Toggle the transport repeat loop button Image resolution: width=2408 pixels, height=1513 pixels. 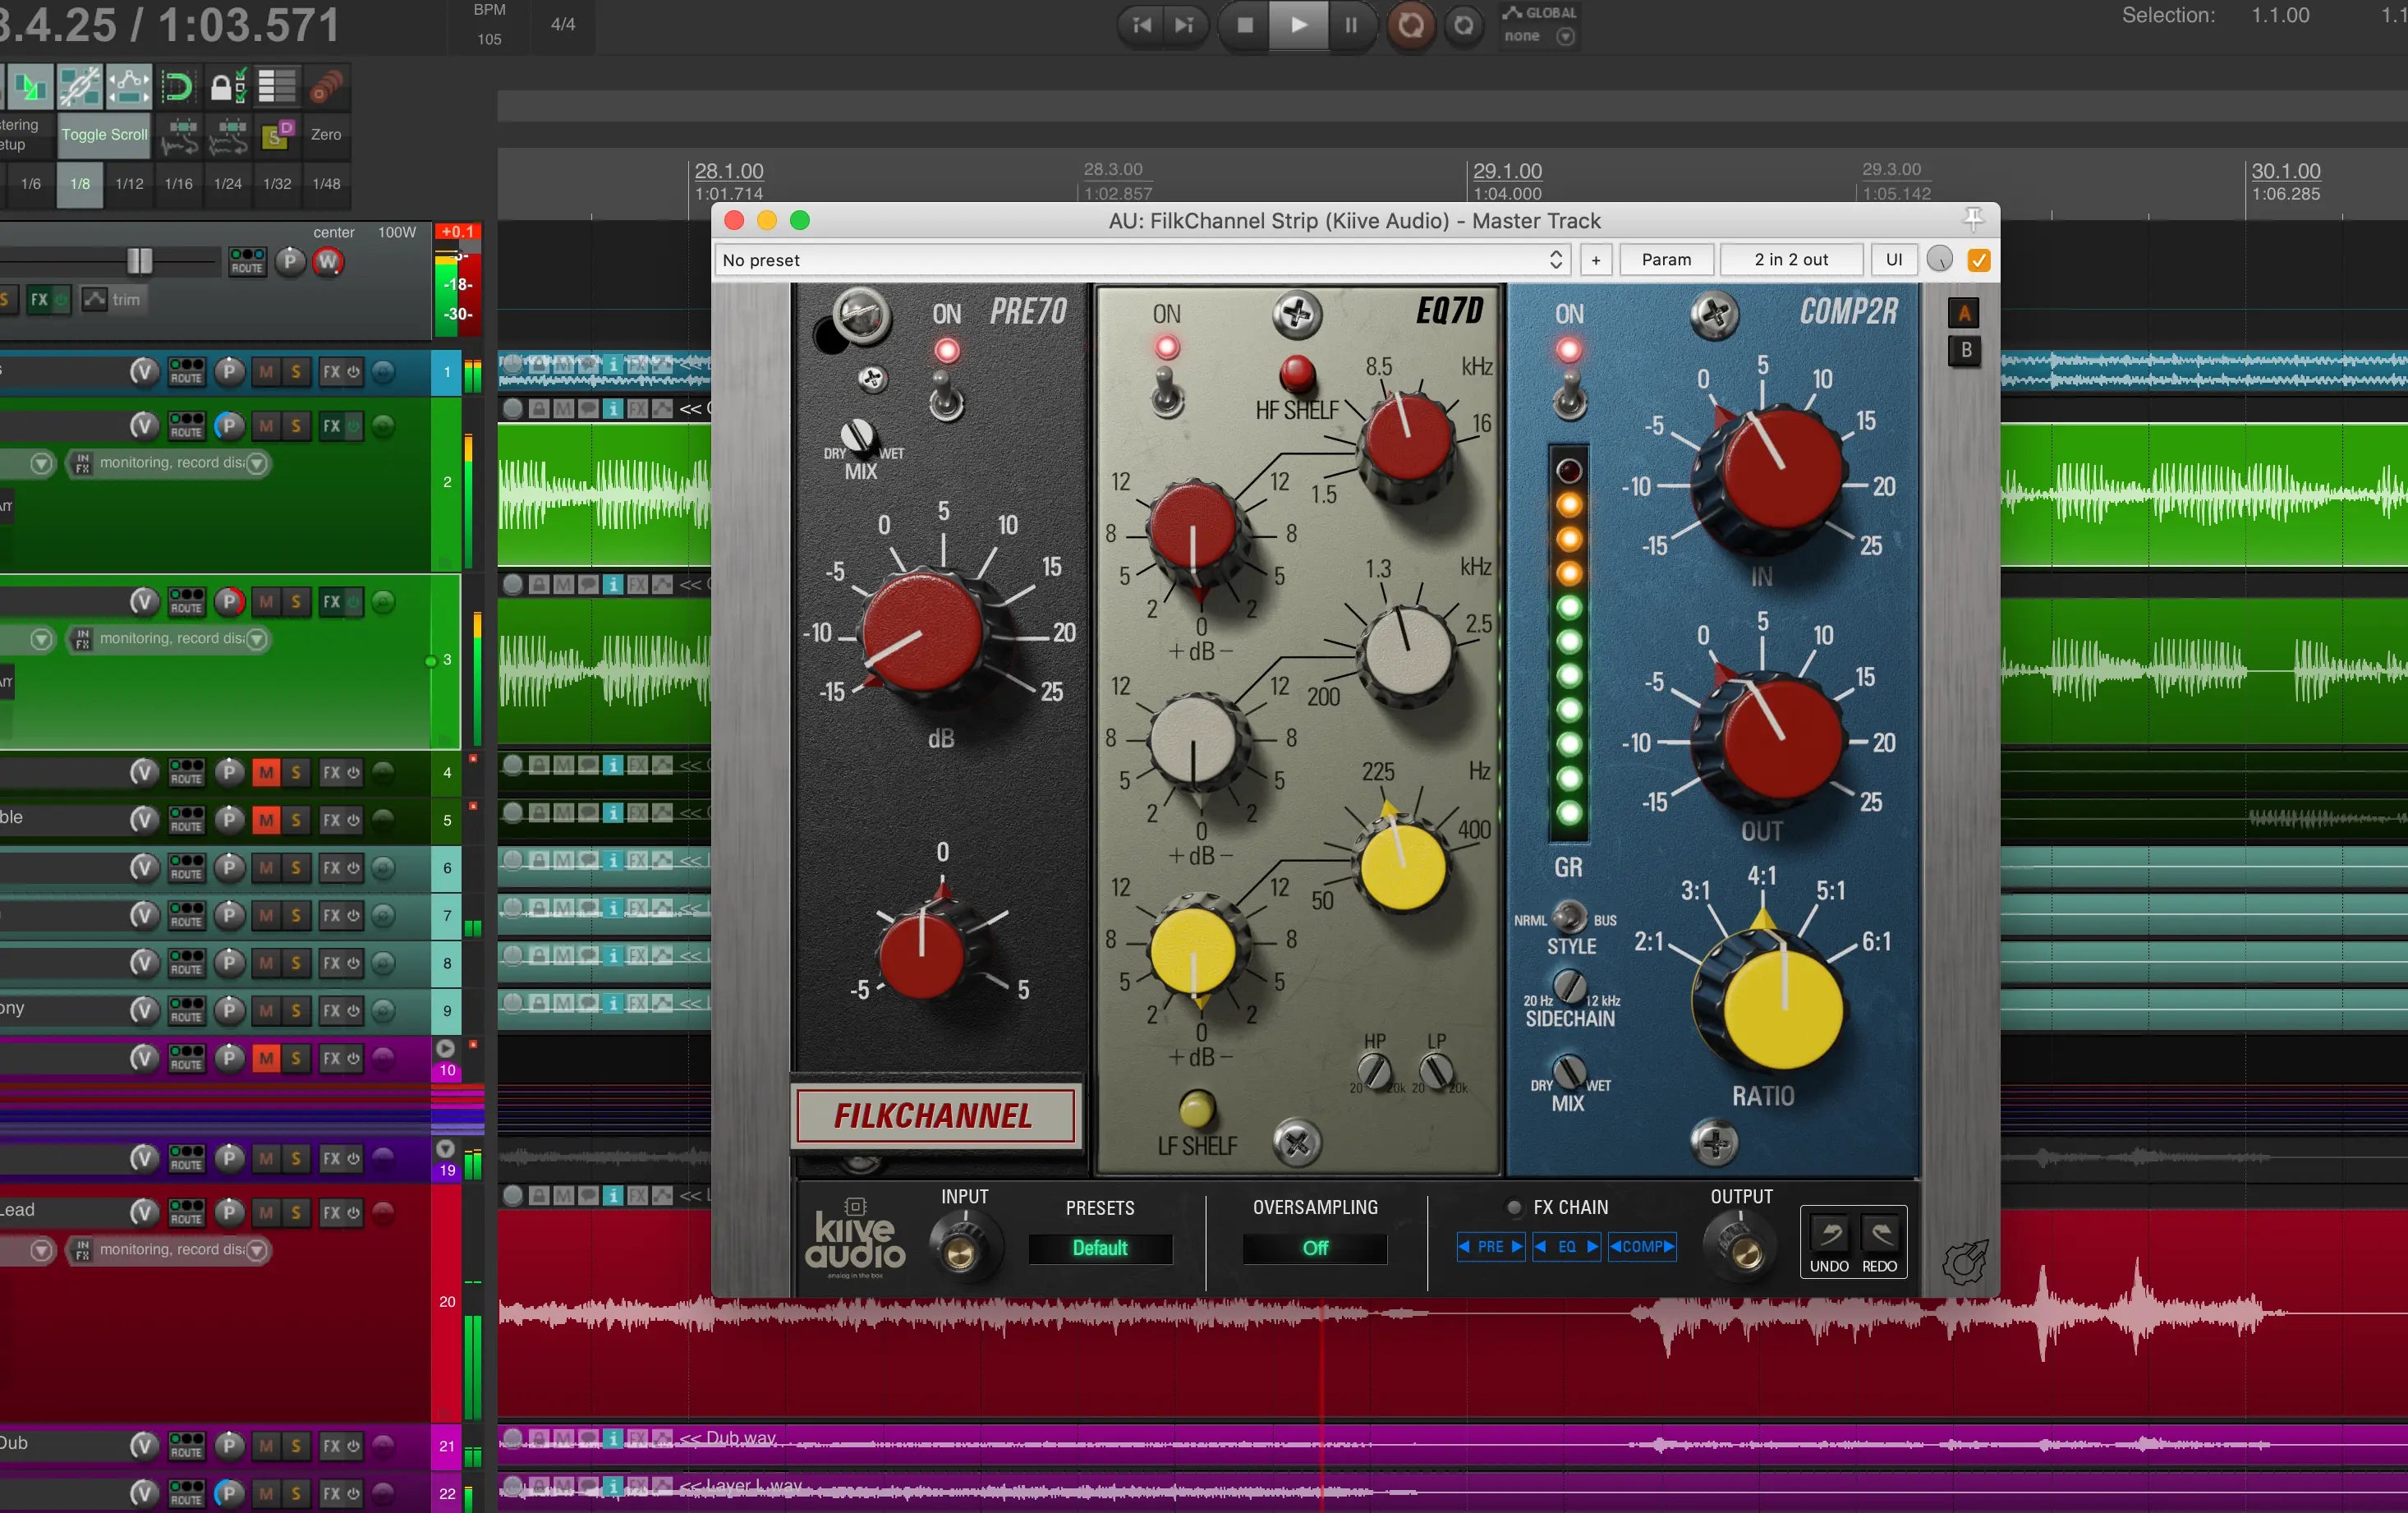[x=1464, y=25]
